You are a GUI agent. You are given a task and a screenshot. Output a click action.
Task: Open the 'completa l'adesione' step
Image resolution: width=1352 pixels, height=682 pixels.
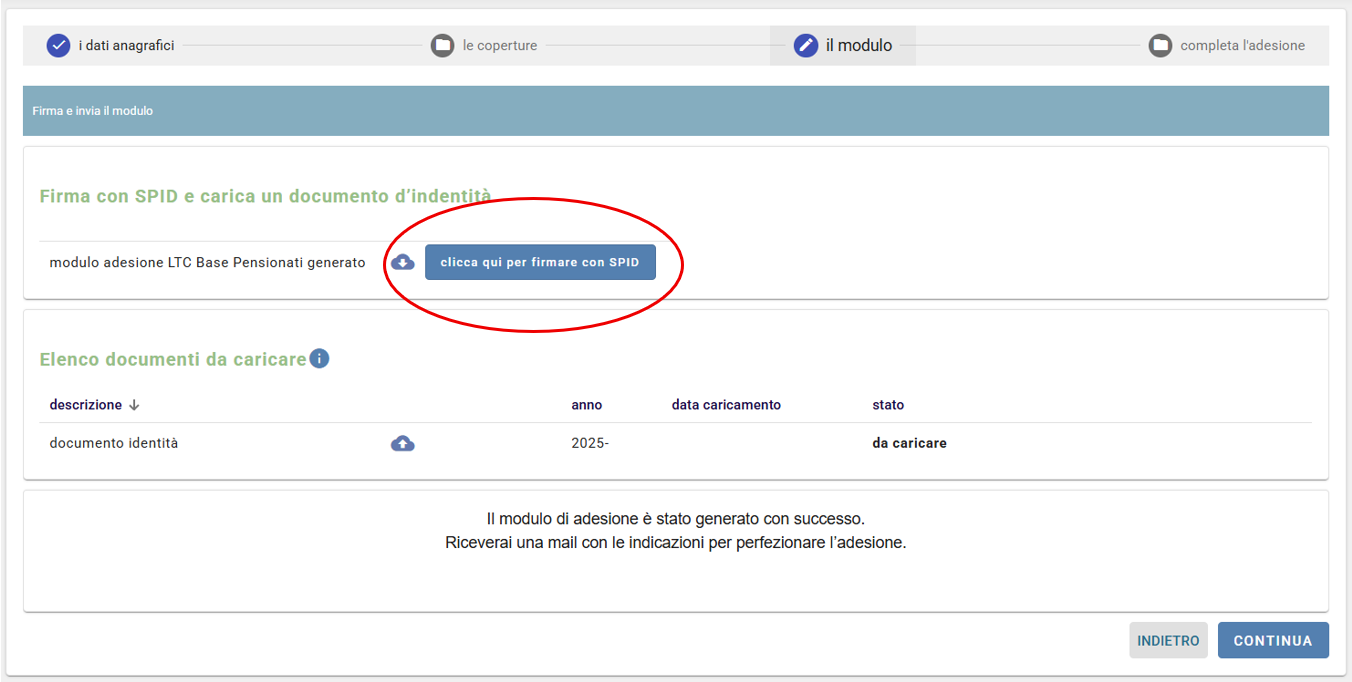1242,46
